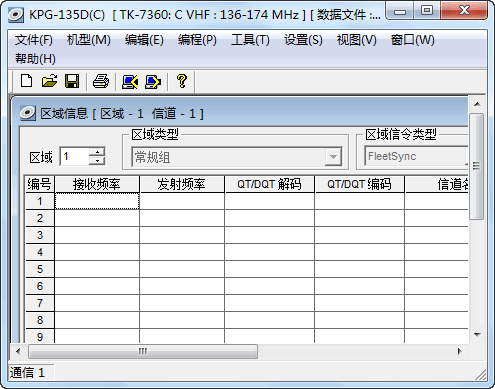Screen dimensions: 495x389
Task: Open the 机型(M) menu
Action: [88, 40]
